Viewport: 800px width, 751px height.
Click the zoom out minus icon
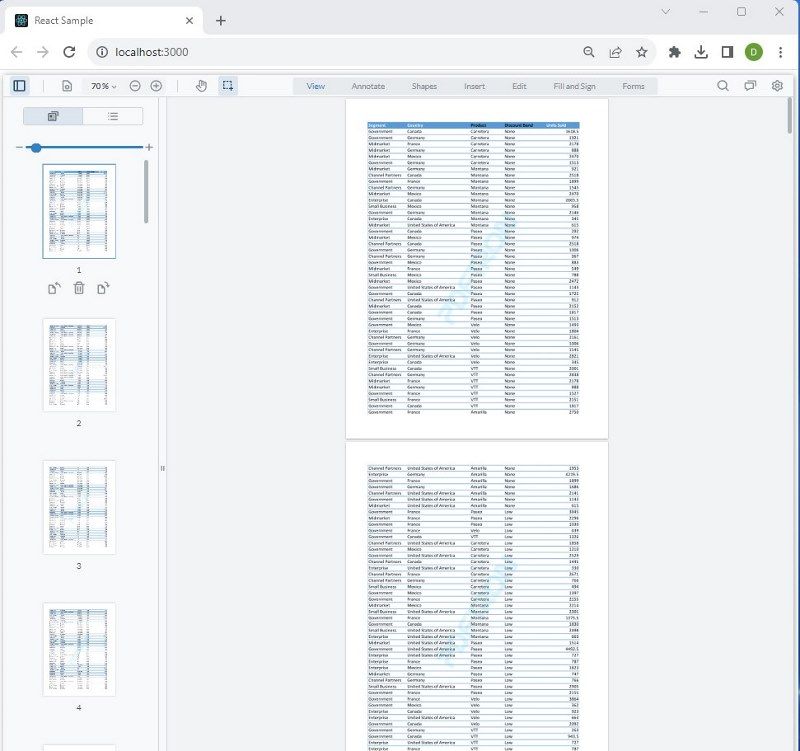[135, 86]
